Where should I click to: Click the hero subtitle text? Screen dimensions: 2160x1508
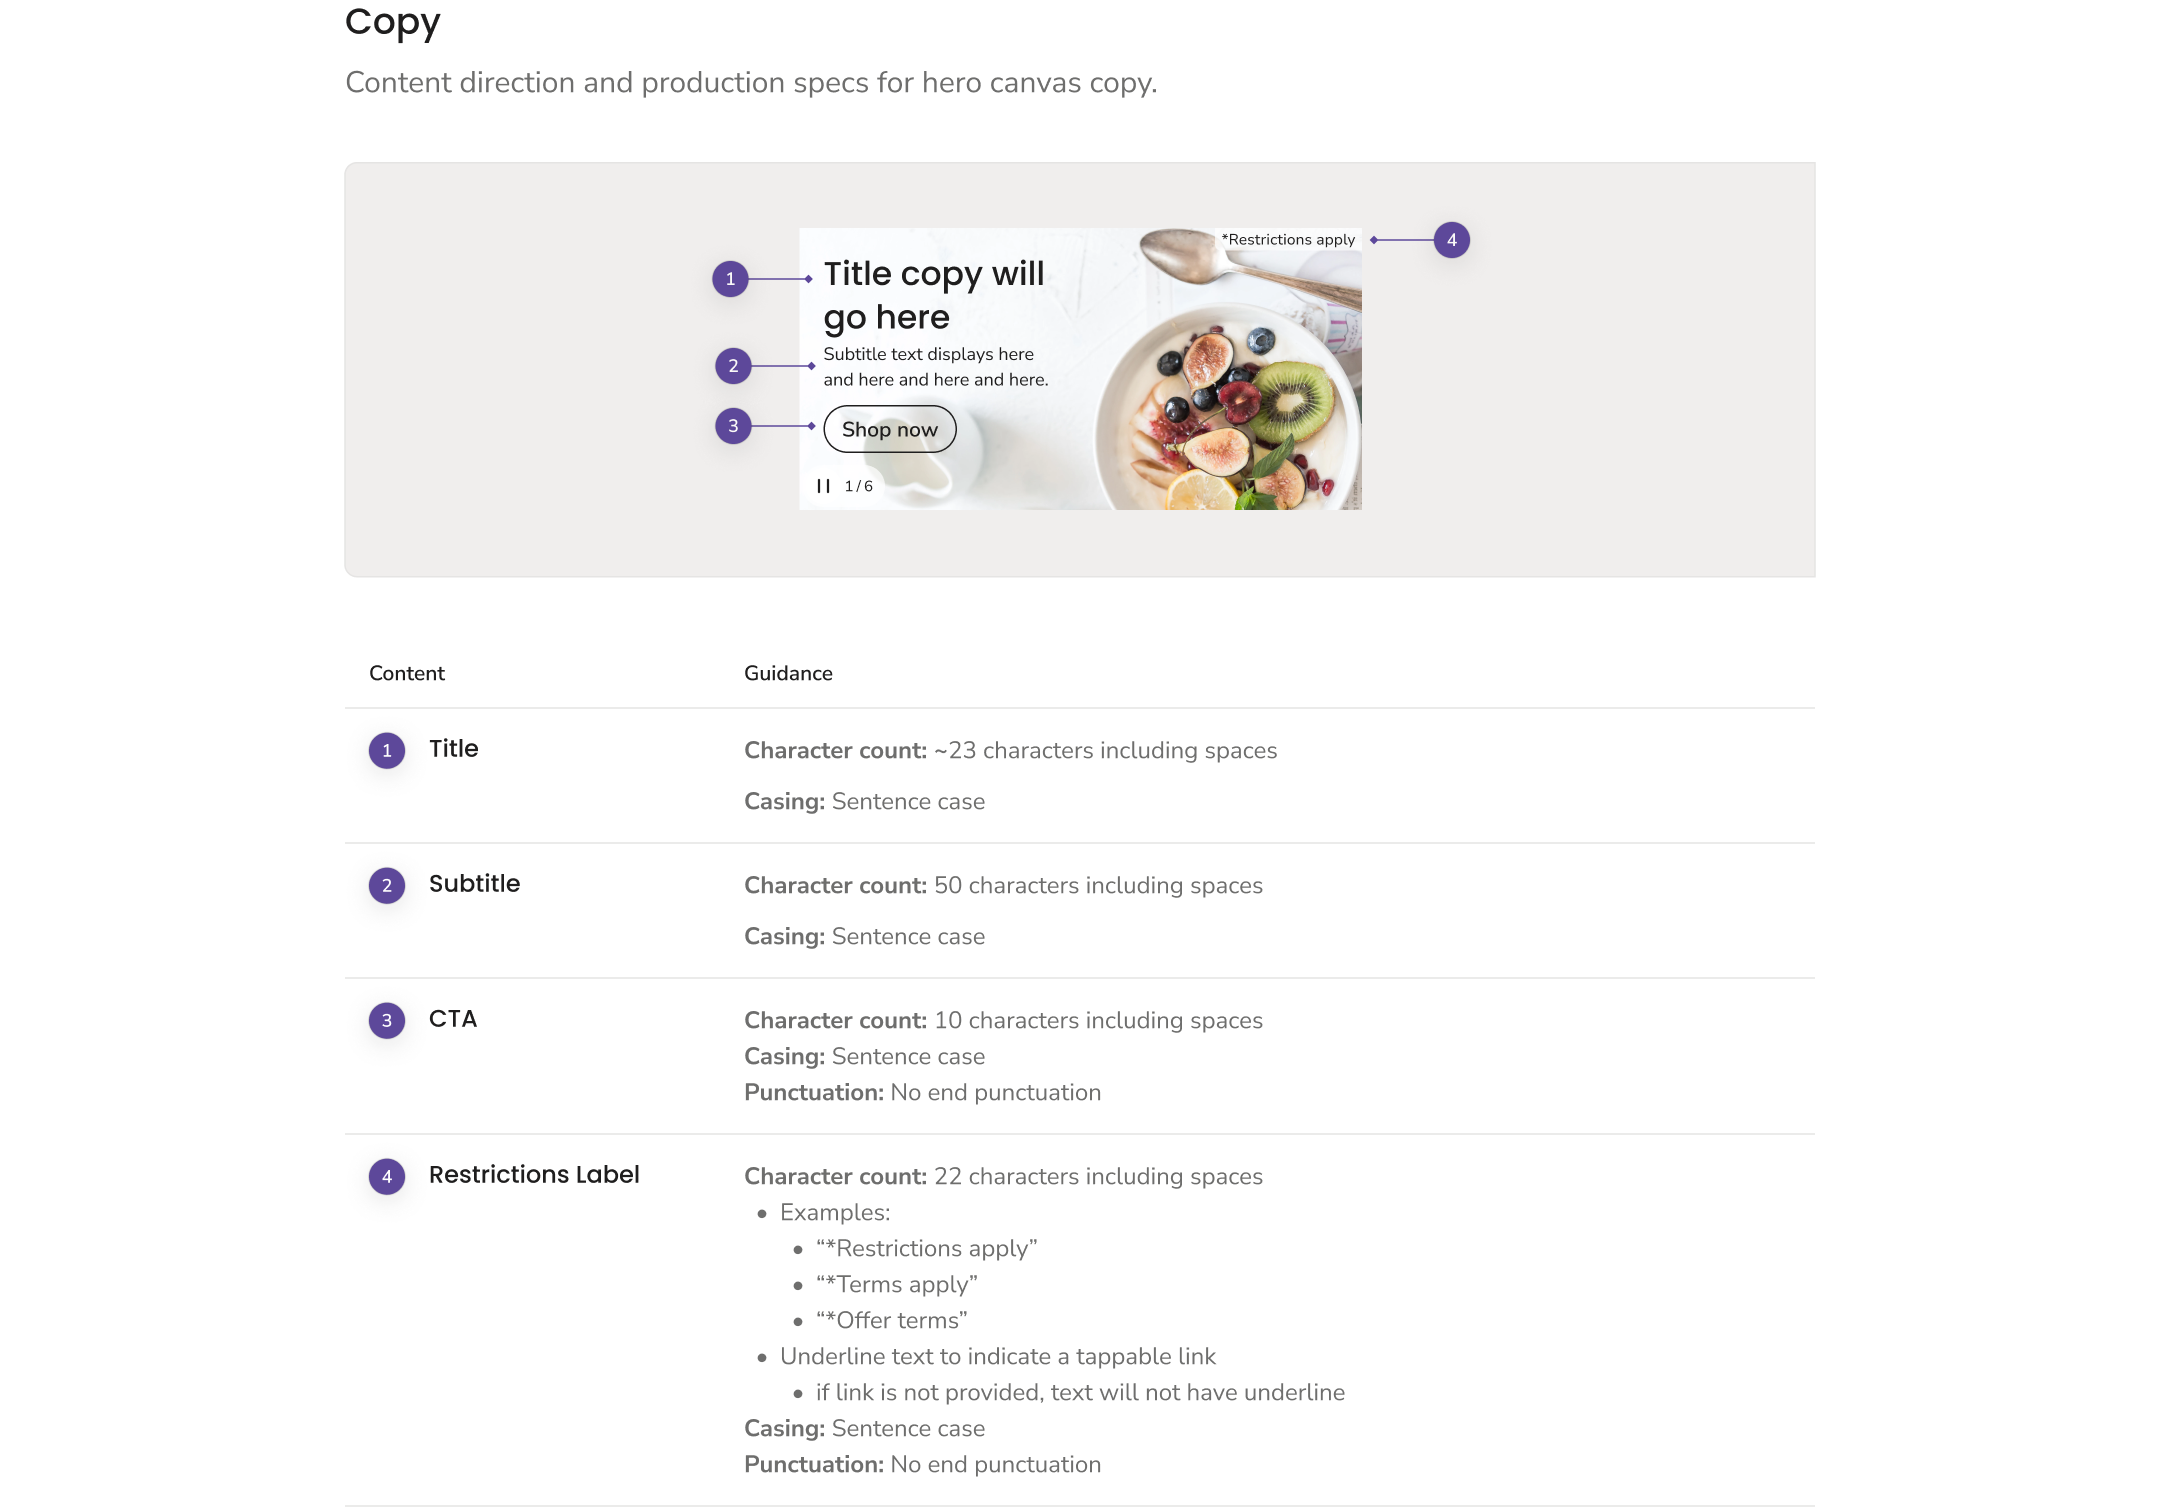[x=935, y=367]
